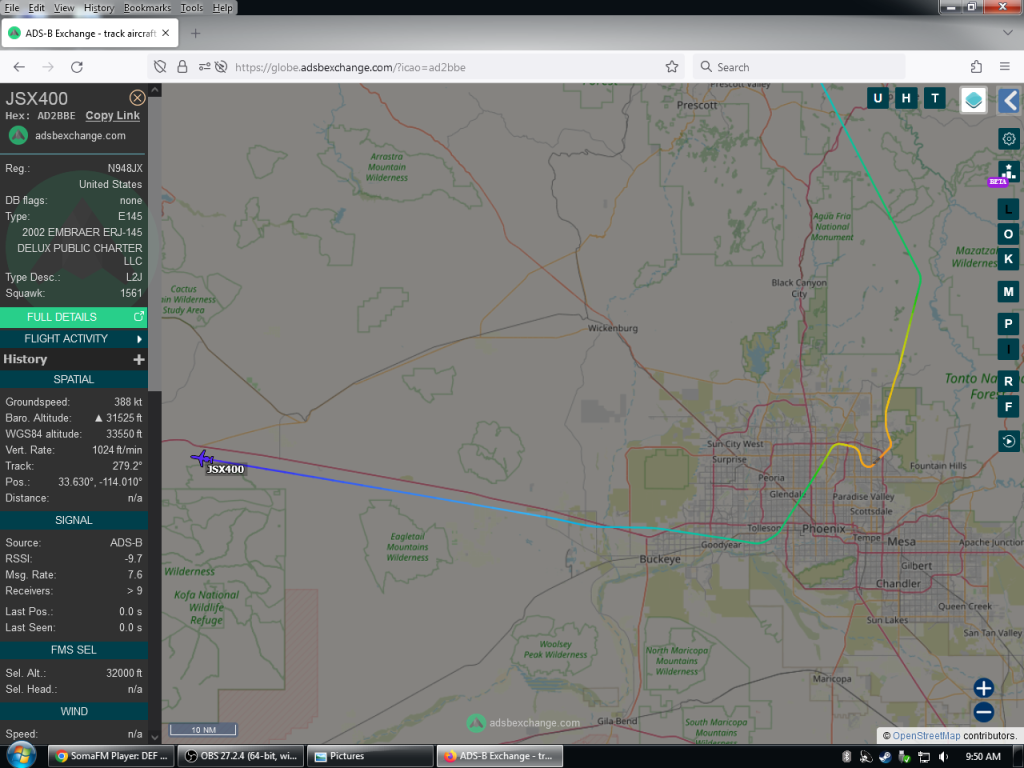Go back in browser history
This screenshot has height=768, width=1024.
[x=19, y=67]
